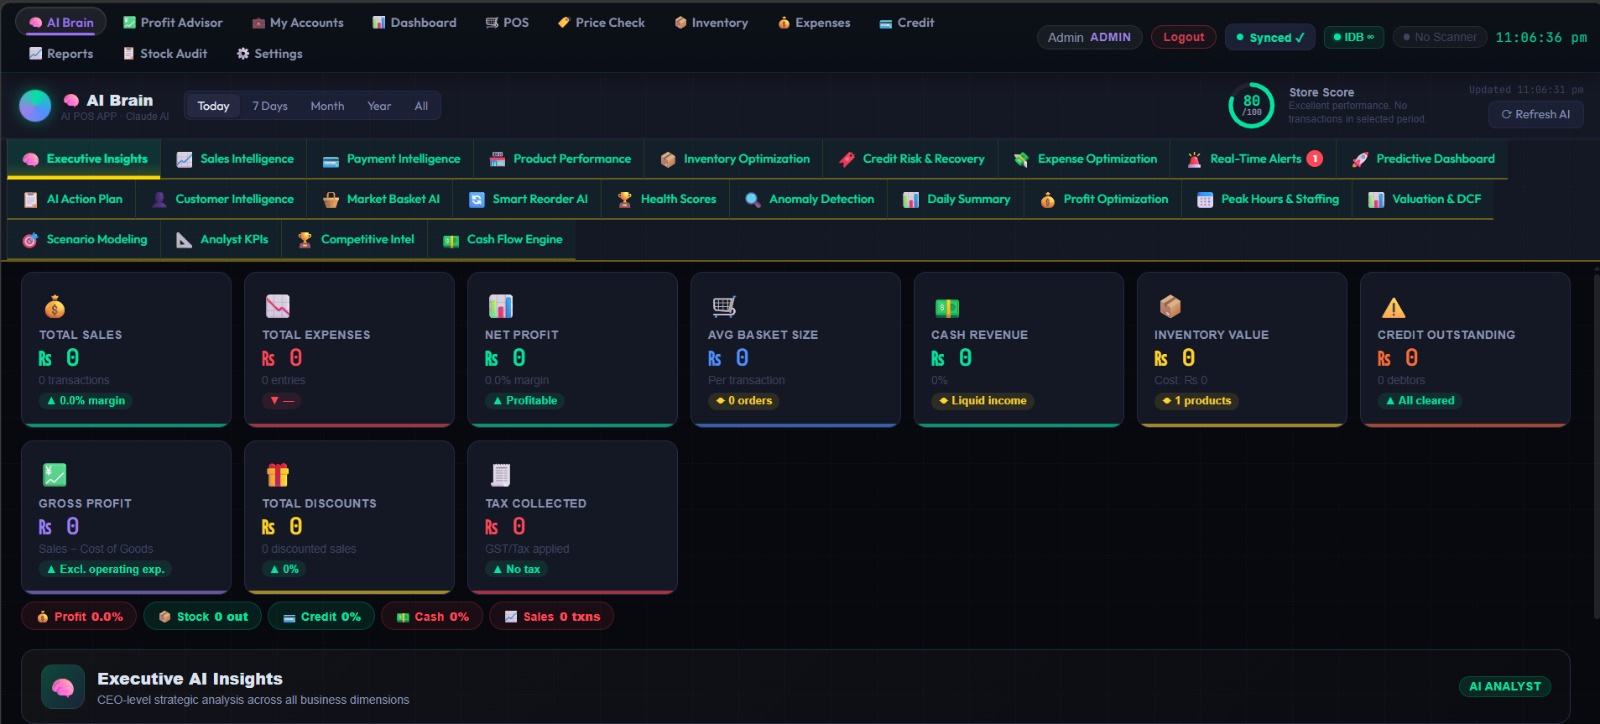
Task: Open Price Check
Action: (601, 22)
